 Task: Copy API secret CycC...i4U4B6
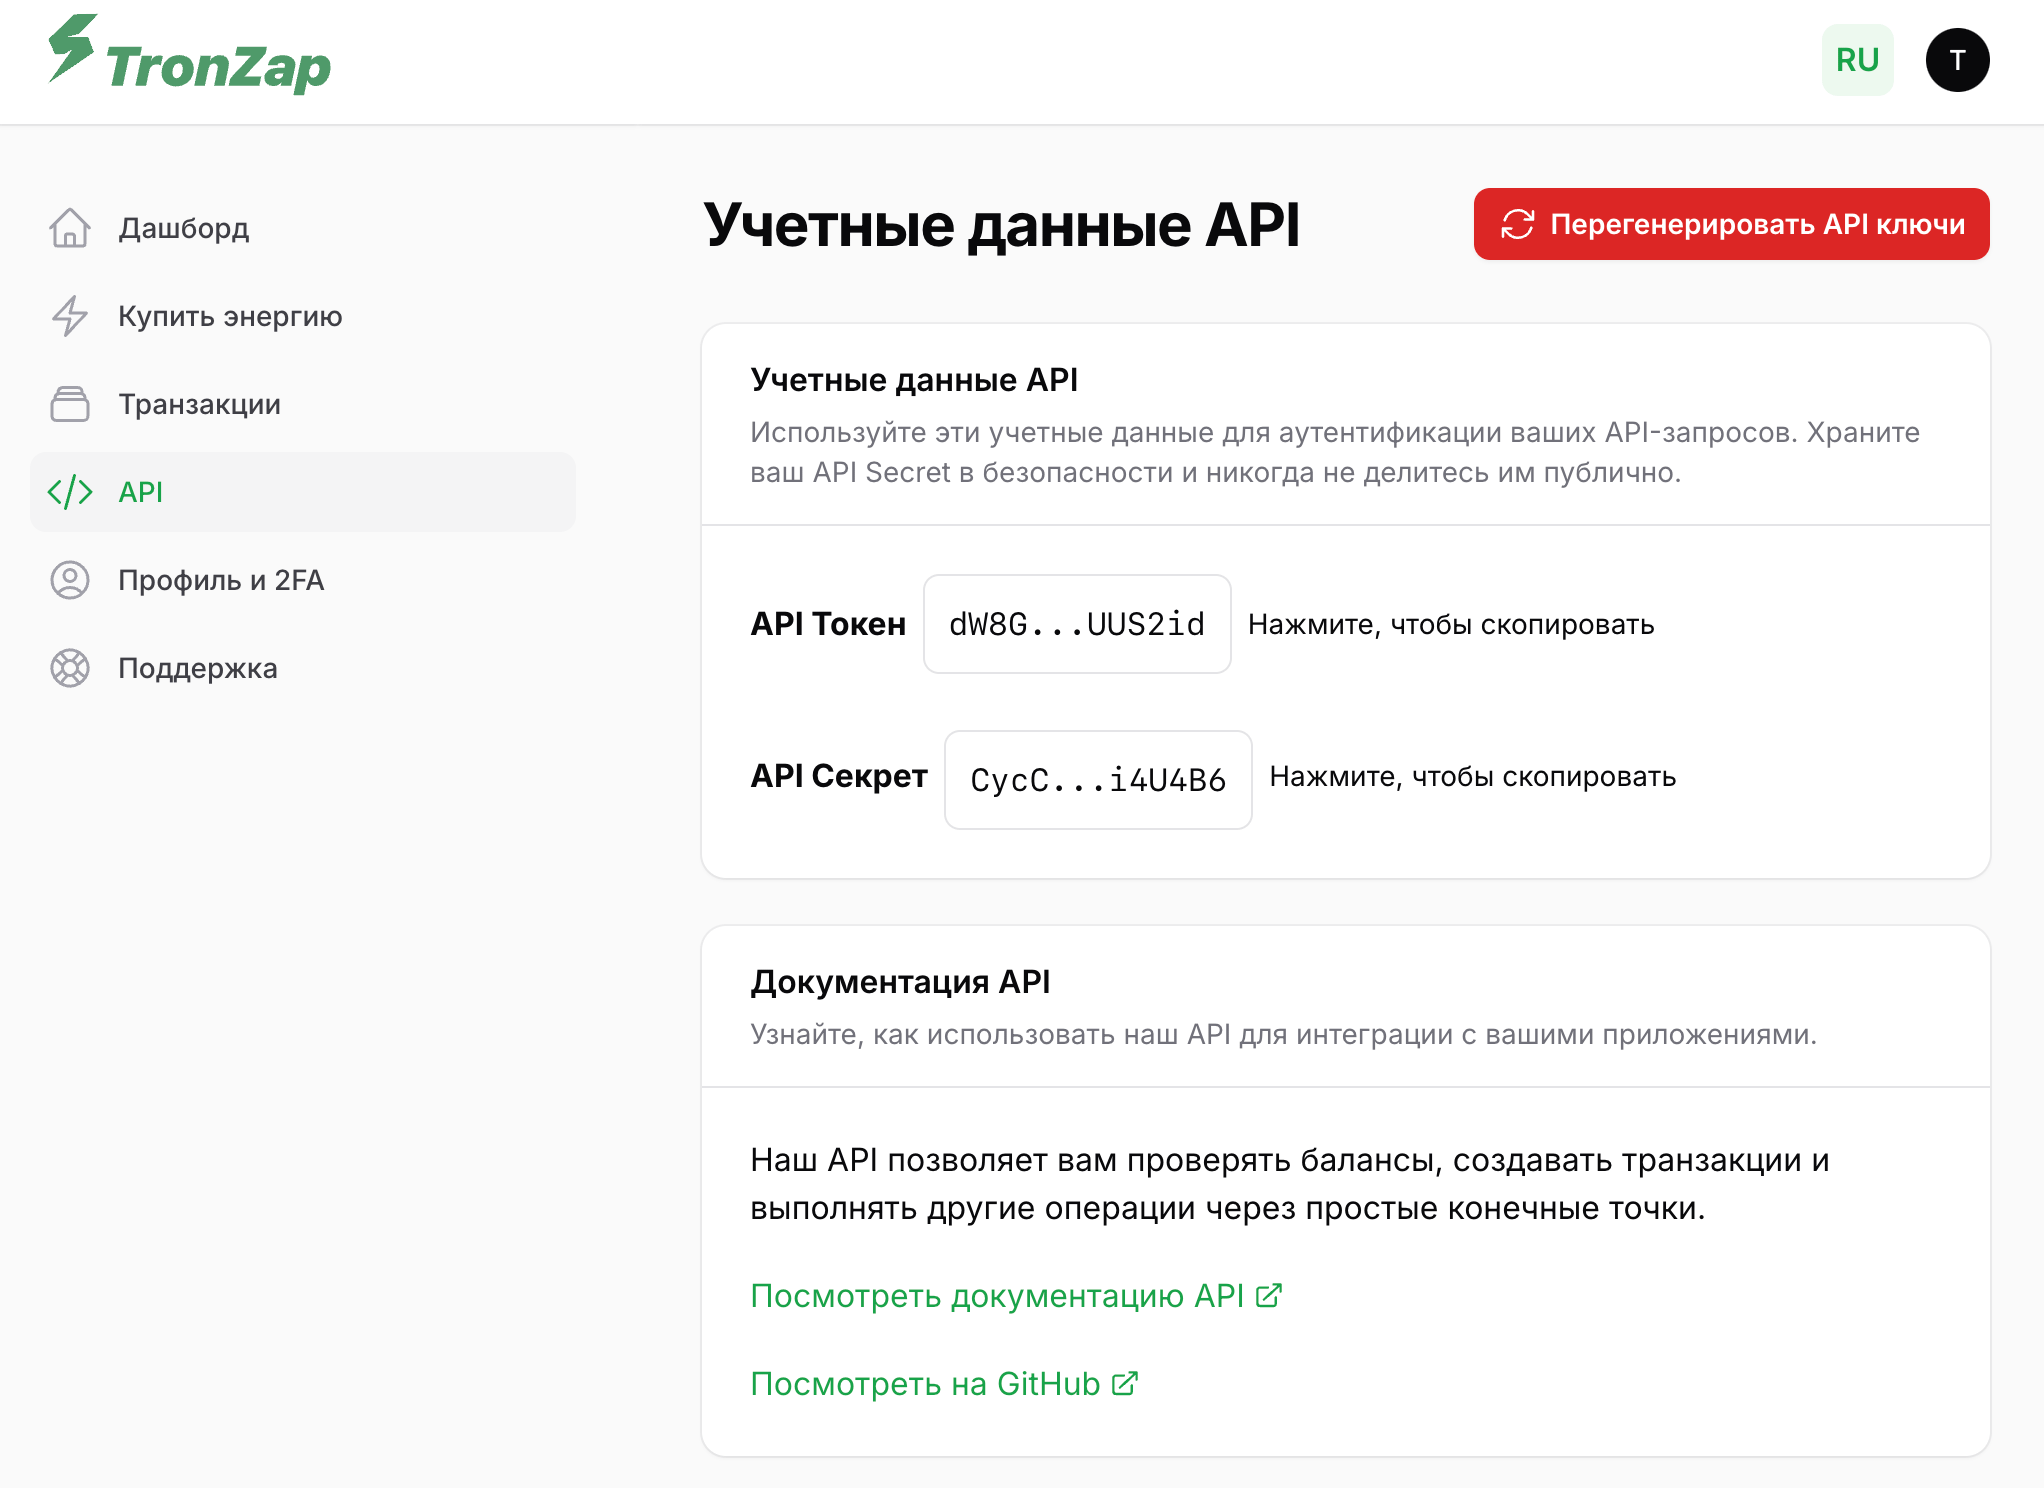[x=1098, y=780]
